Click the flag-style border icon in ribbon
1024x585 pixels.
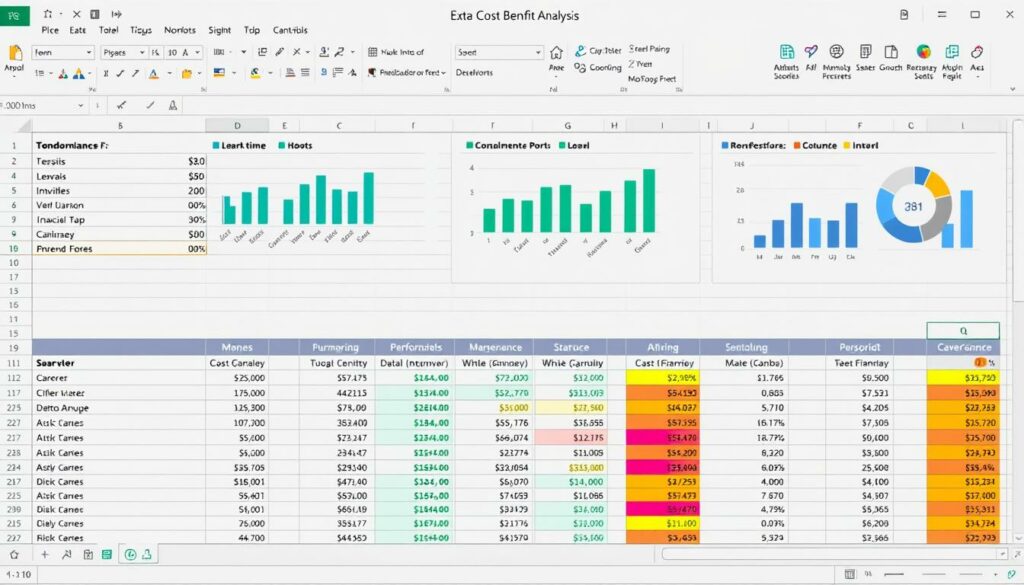[219, 73]
